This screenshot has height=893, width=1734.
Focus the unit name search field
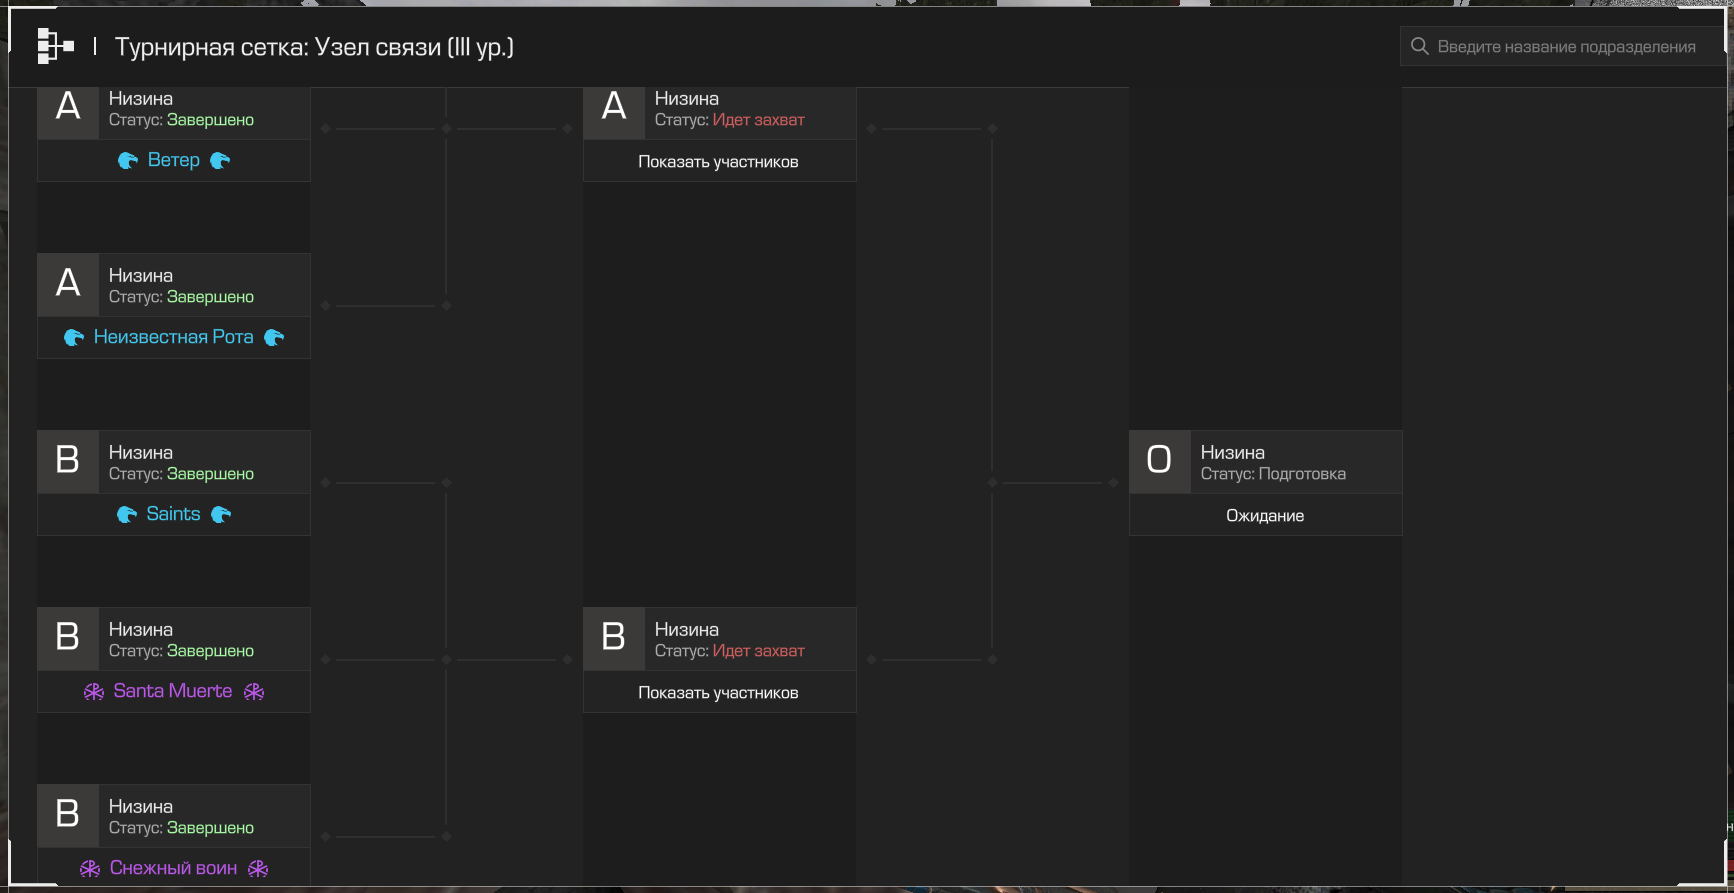[1564, 46]
